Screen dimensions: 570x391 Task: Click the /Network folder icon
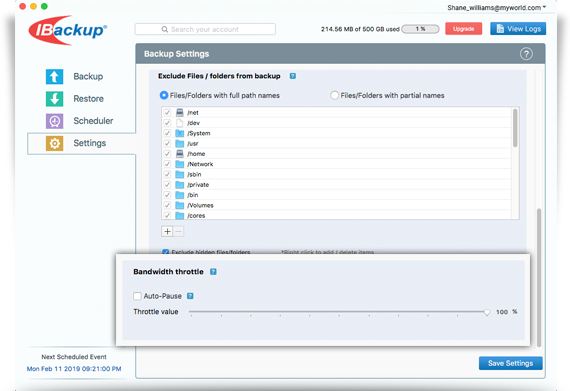(180, 164)
